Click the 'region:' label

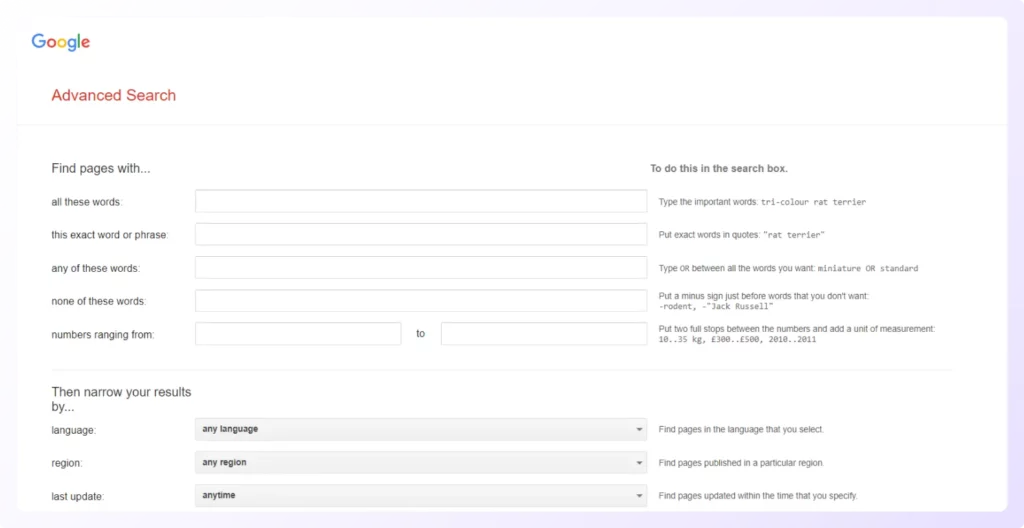click(67, 463)
